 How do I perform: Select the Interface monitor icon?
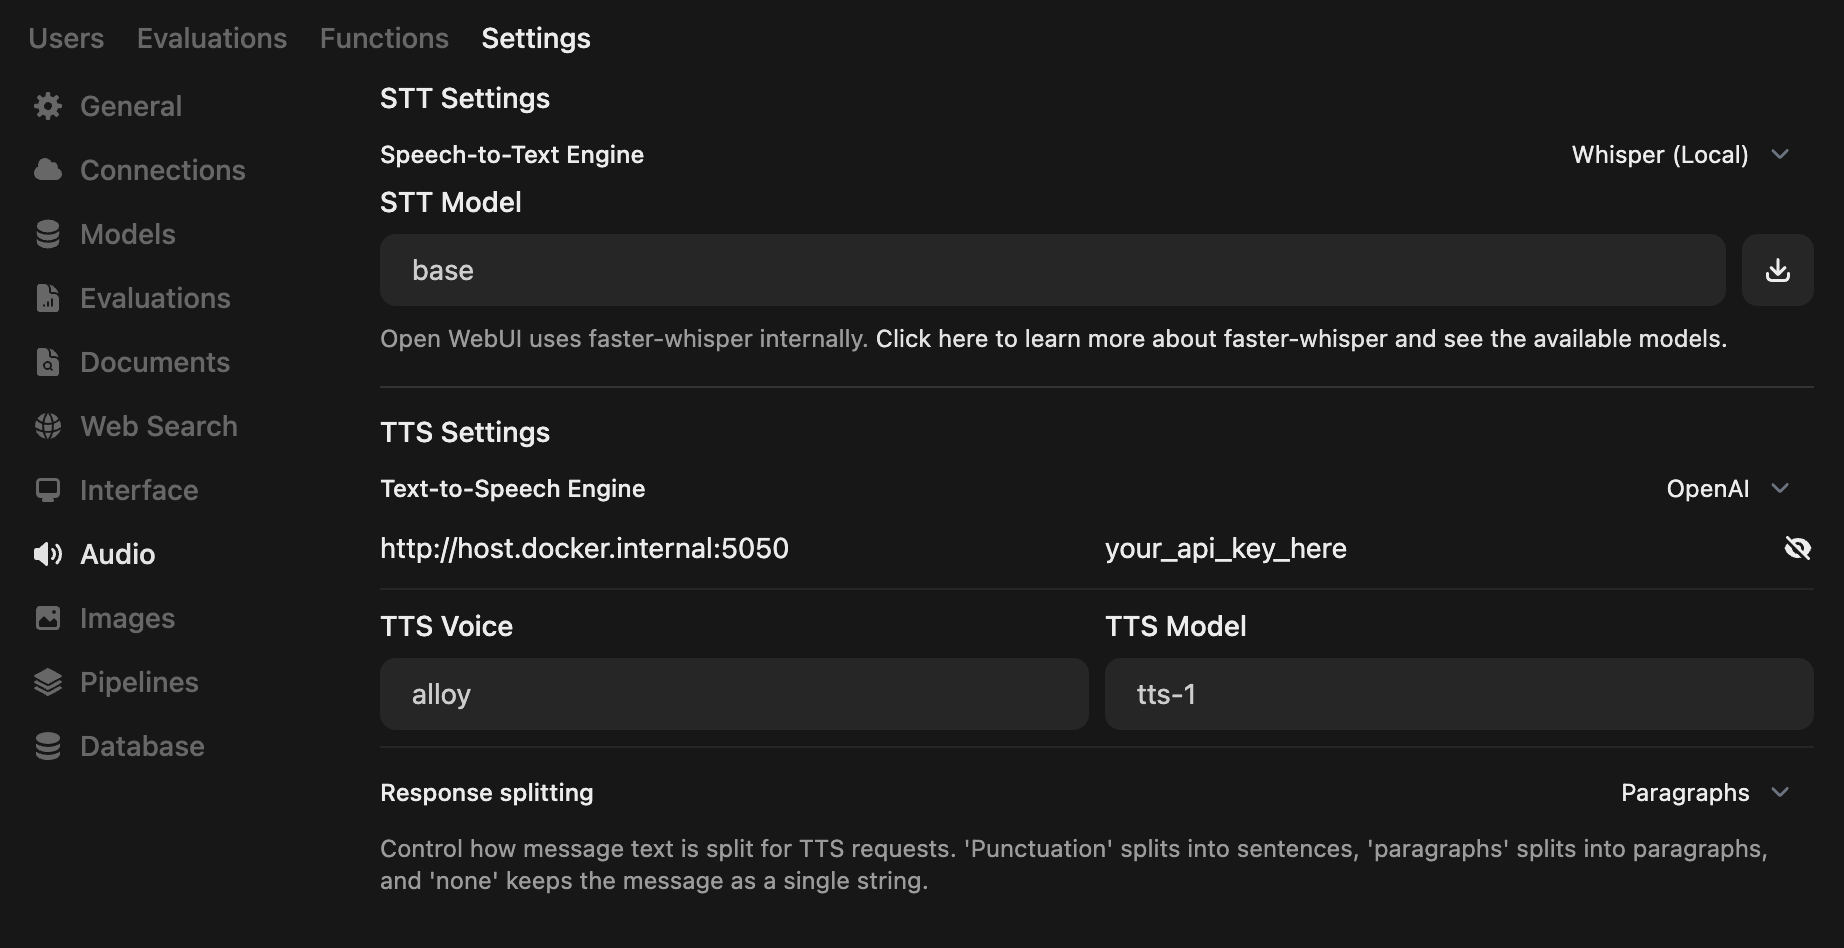[x=48, y=490]
